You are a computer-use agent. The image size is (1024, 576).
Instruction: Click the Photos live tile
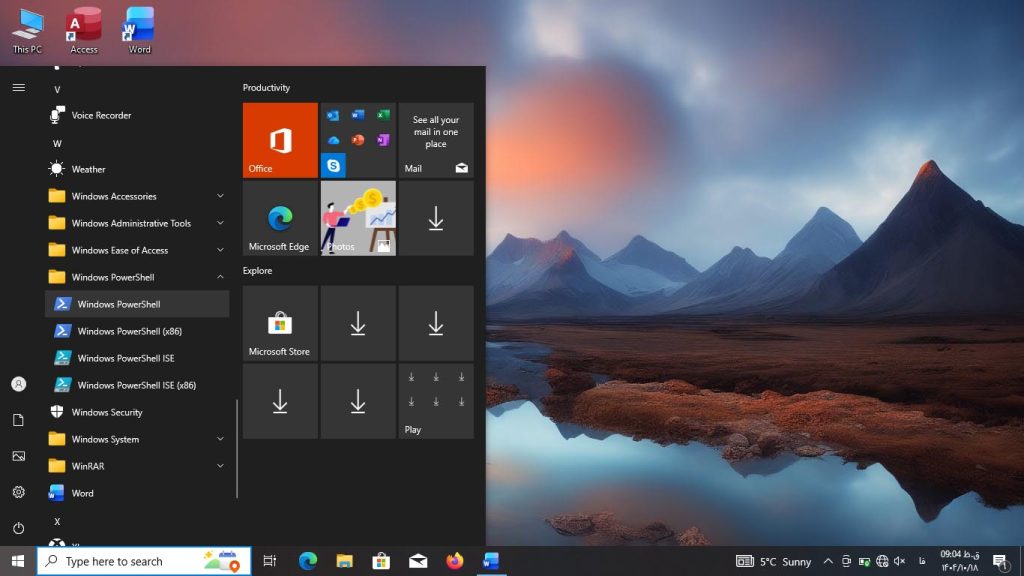(x=358, y=218)
